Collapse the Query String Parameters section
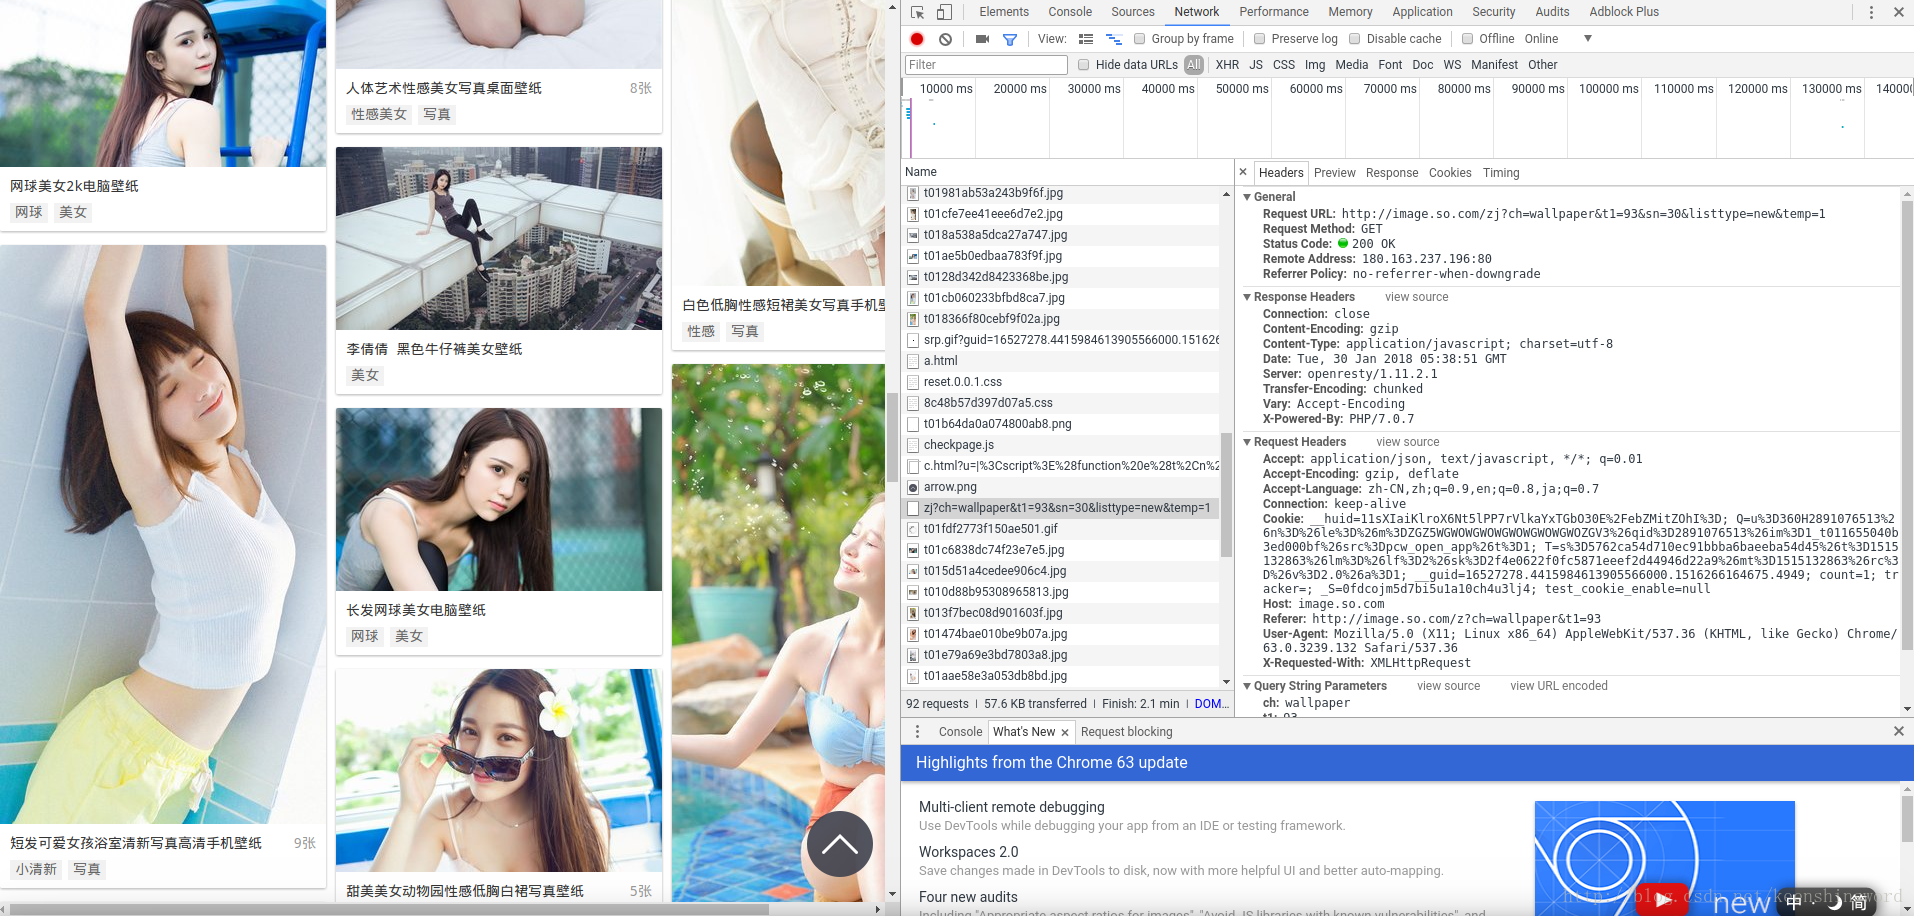This screenshot has height=916, width=1914. coord(1247,686)
